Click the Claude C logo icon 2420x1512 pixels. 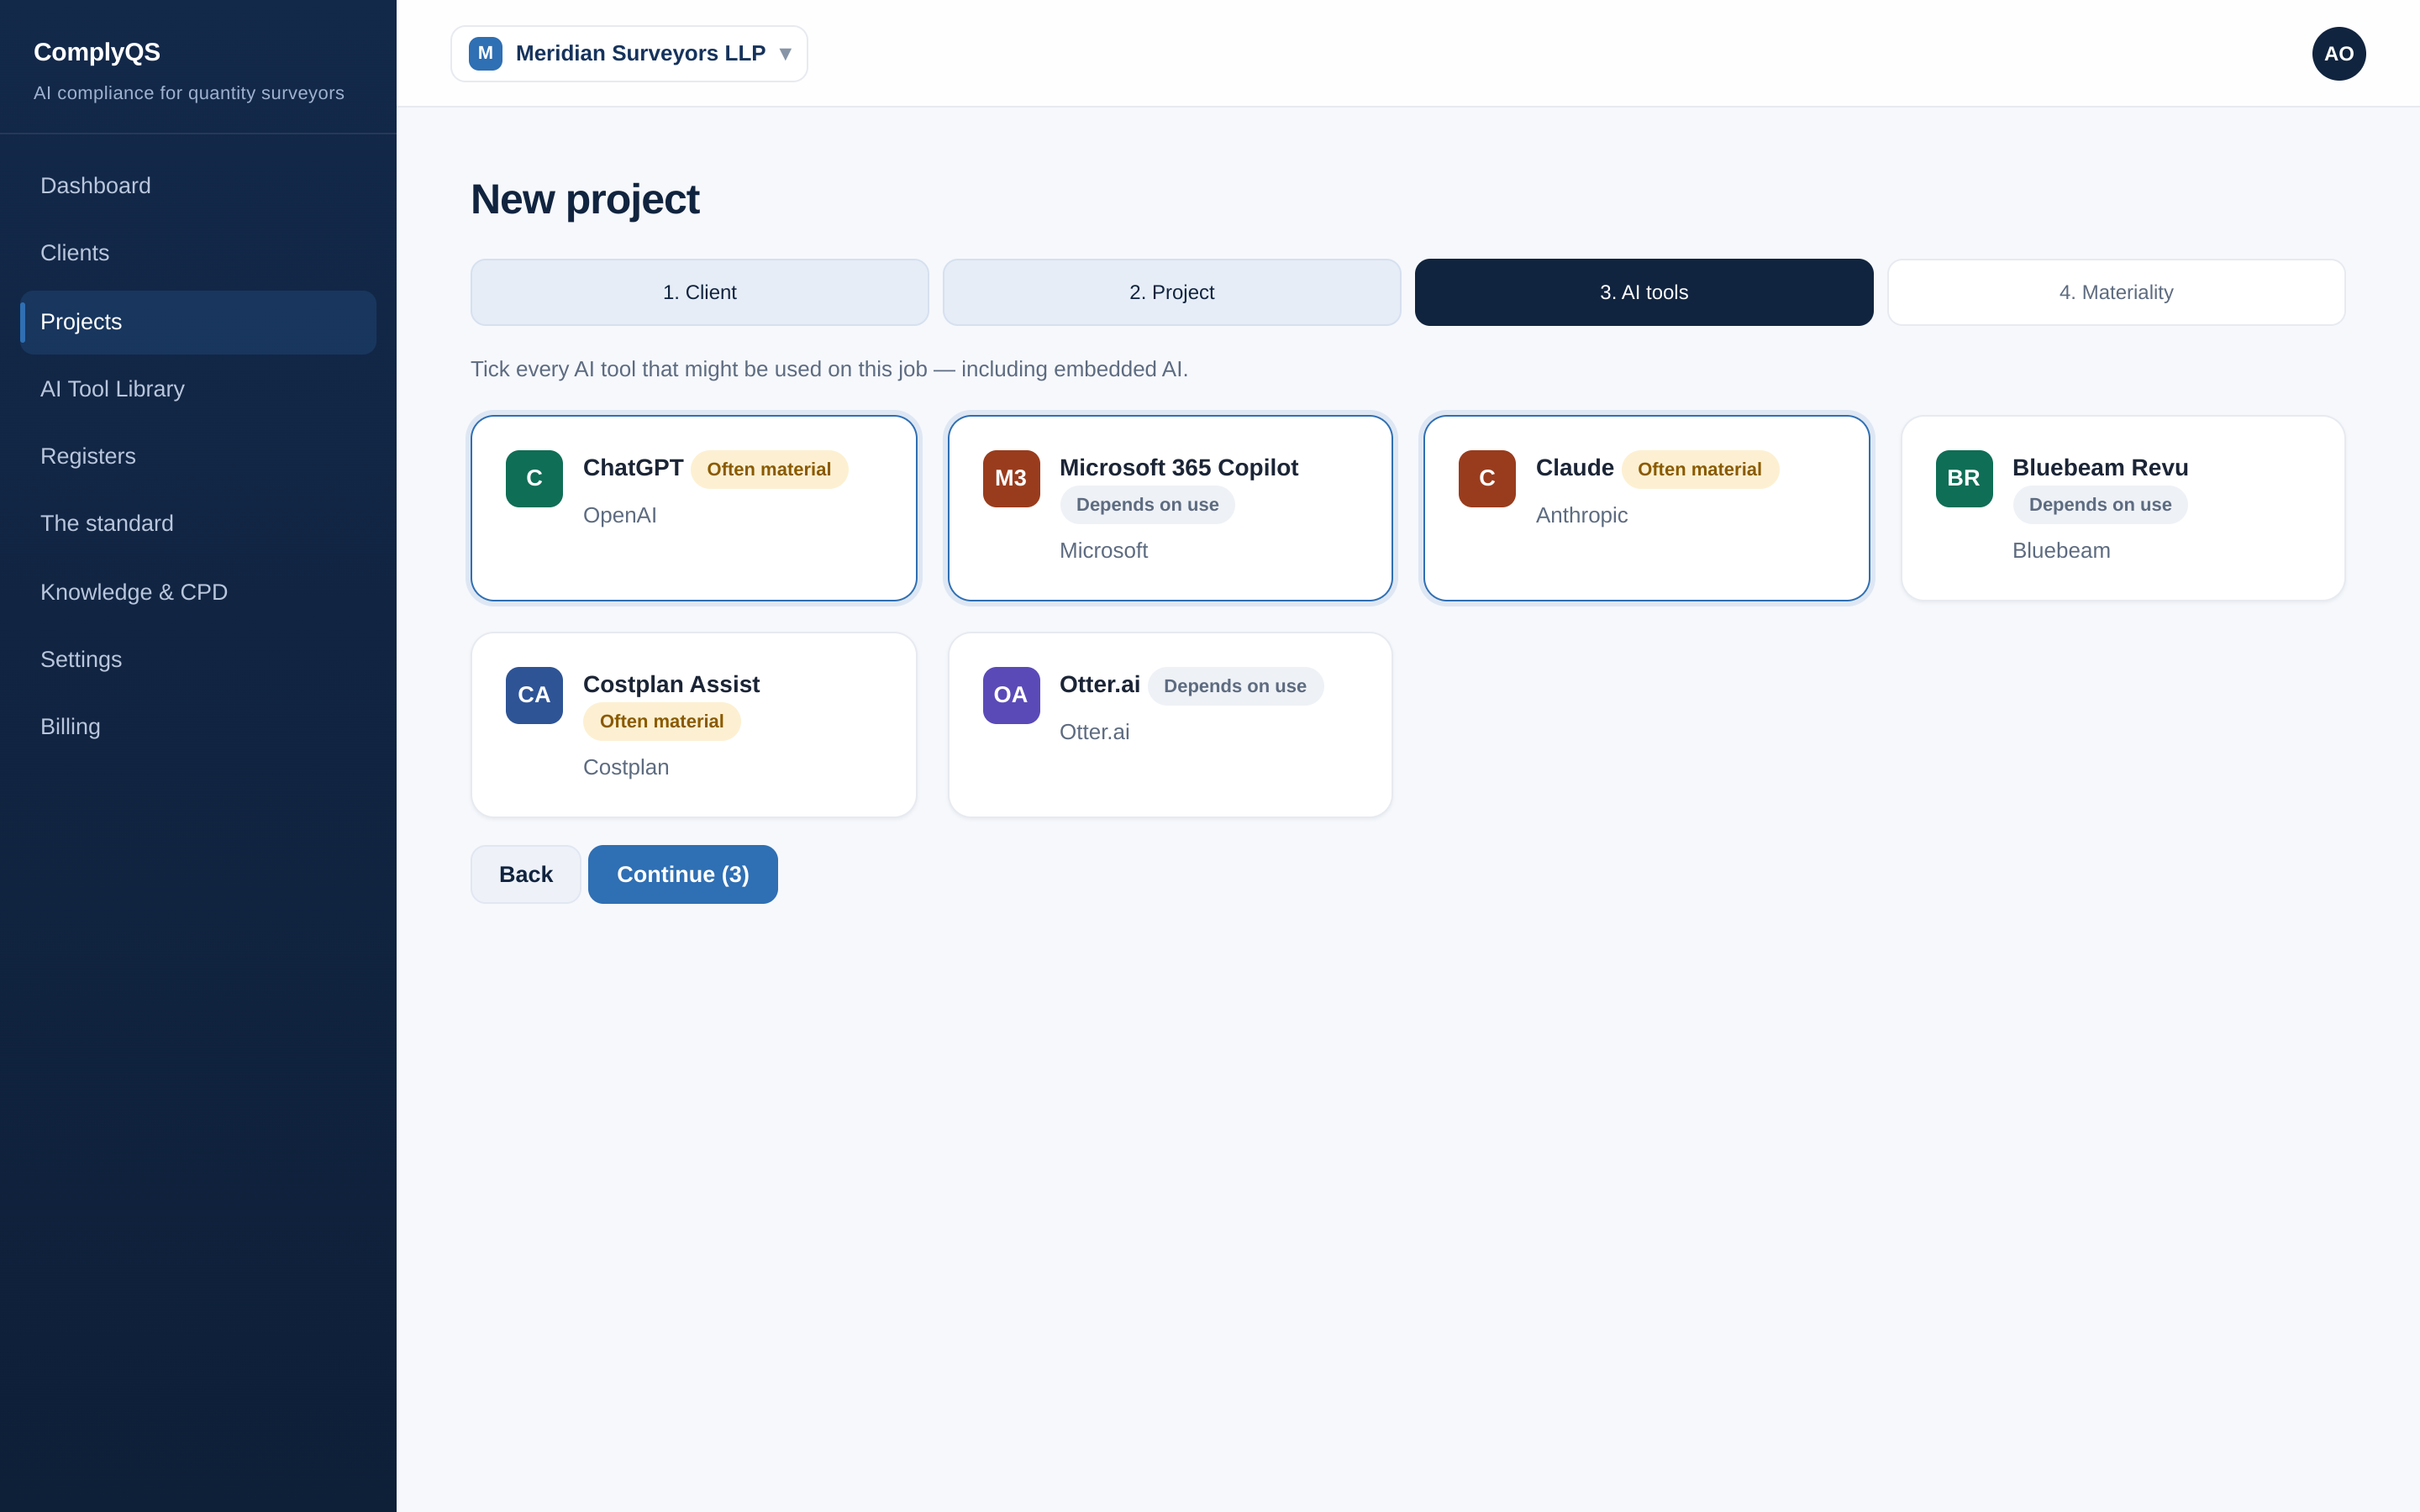[x=1487, y=478]
